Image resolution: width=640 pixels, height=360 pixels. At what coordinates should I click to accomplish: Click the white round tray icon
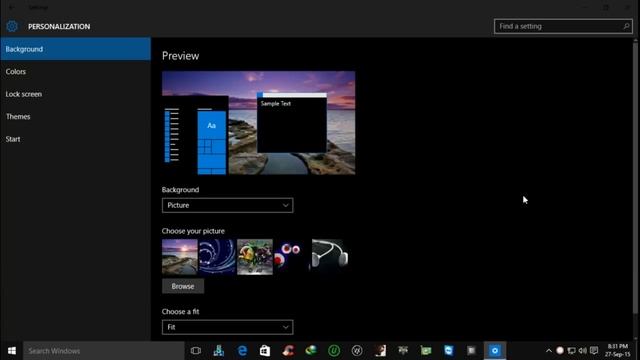pyautogui.click(x=560, y=351)
